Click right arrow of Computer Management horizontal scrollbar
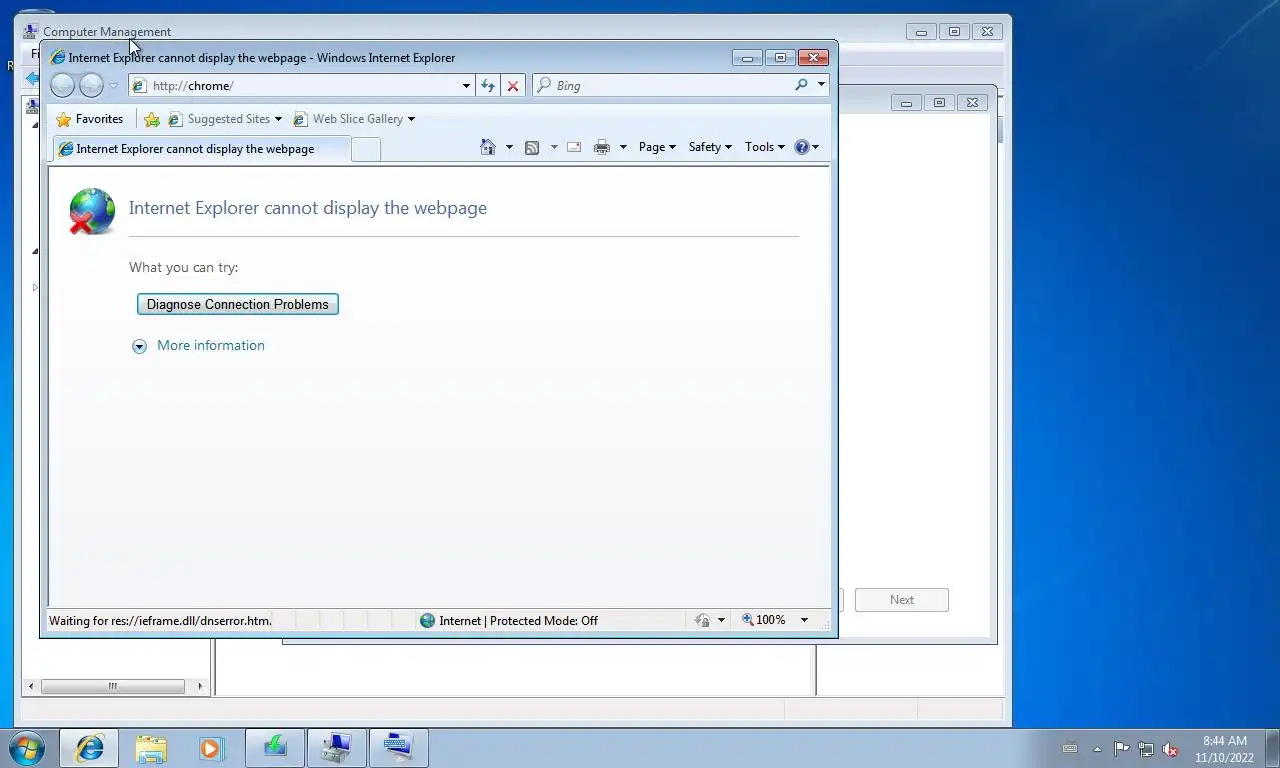This screenshot has height=768, width=1280. (x=200, y=686)
